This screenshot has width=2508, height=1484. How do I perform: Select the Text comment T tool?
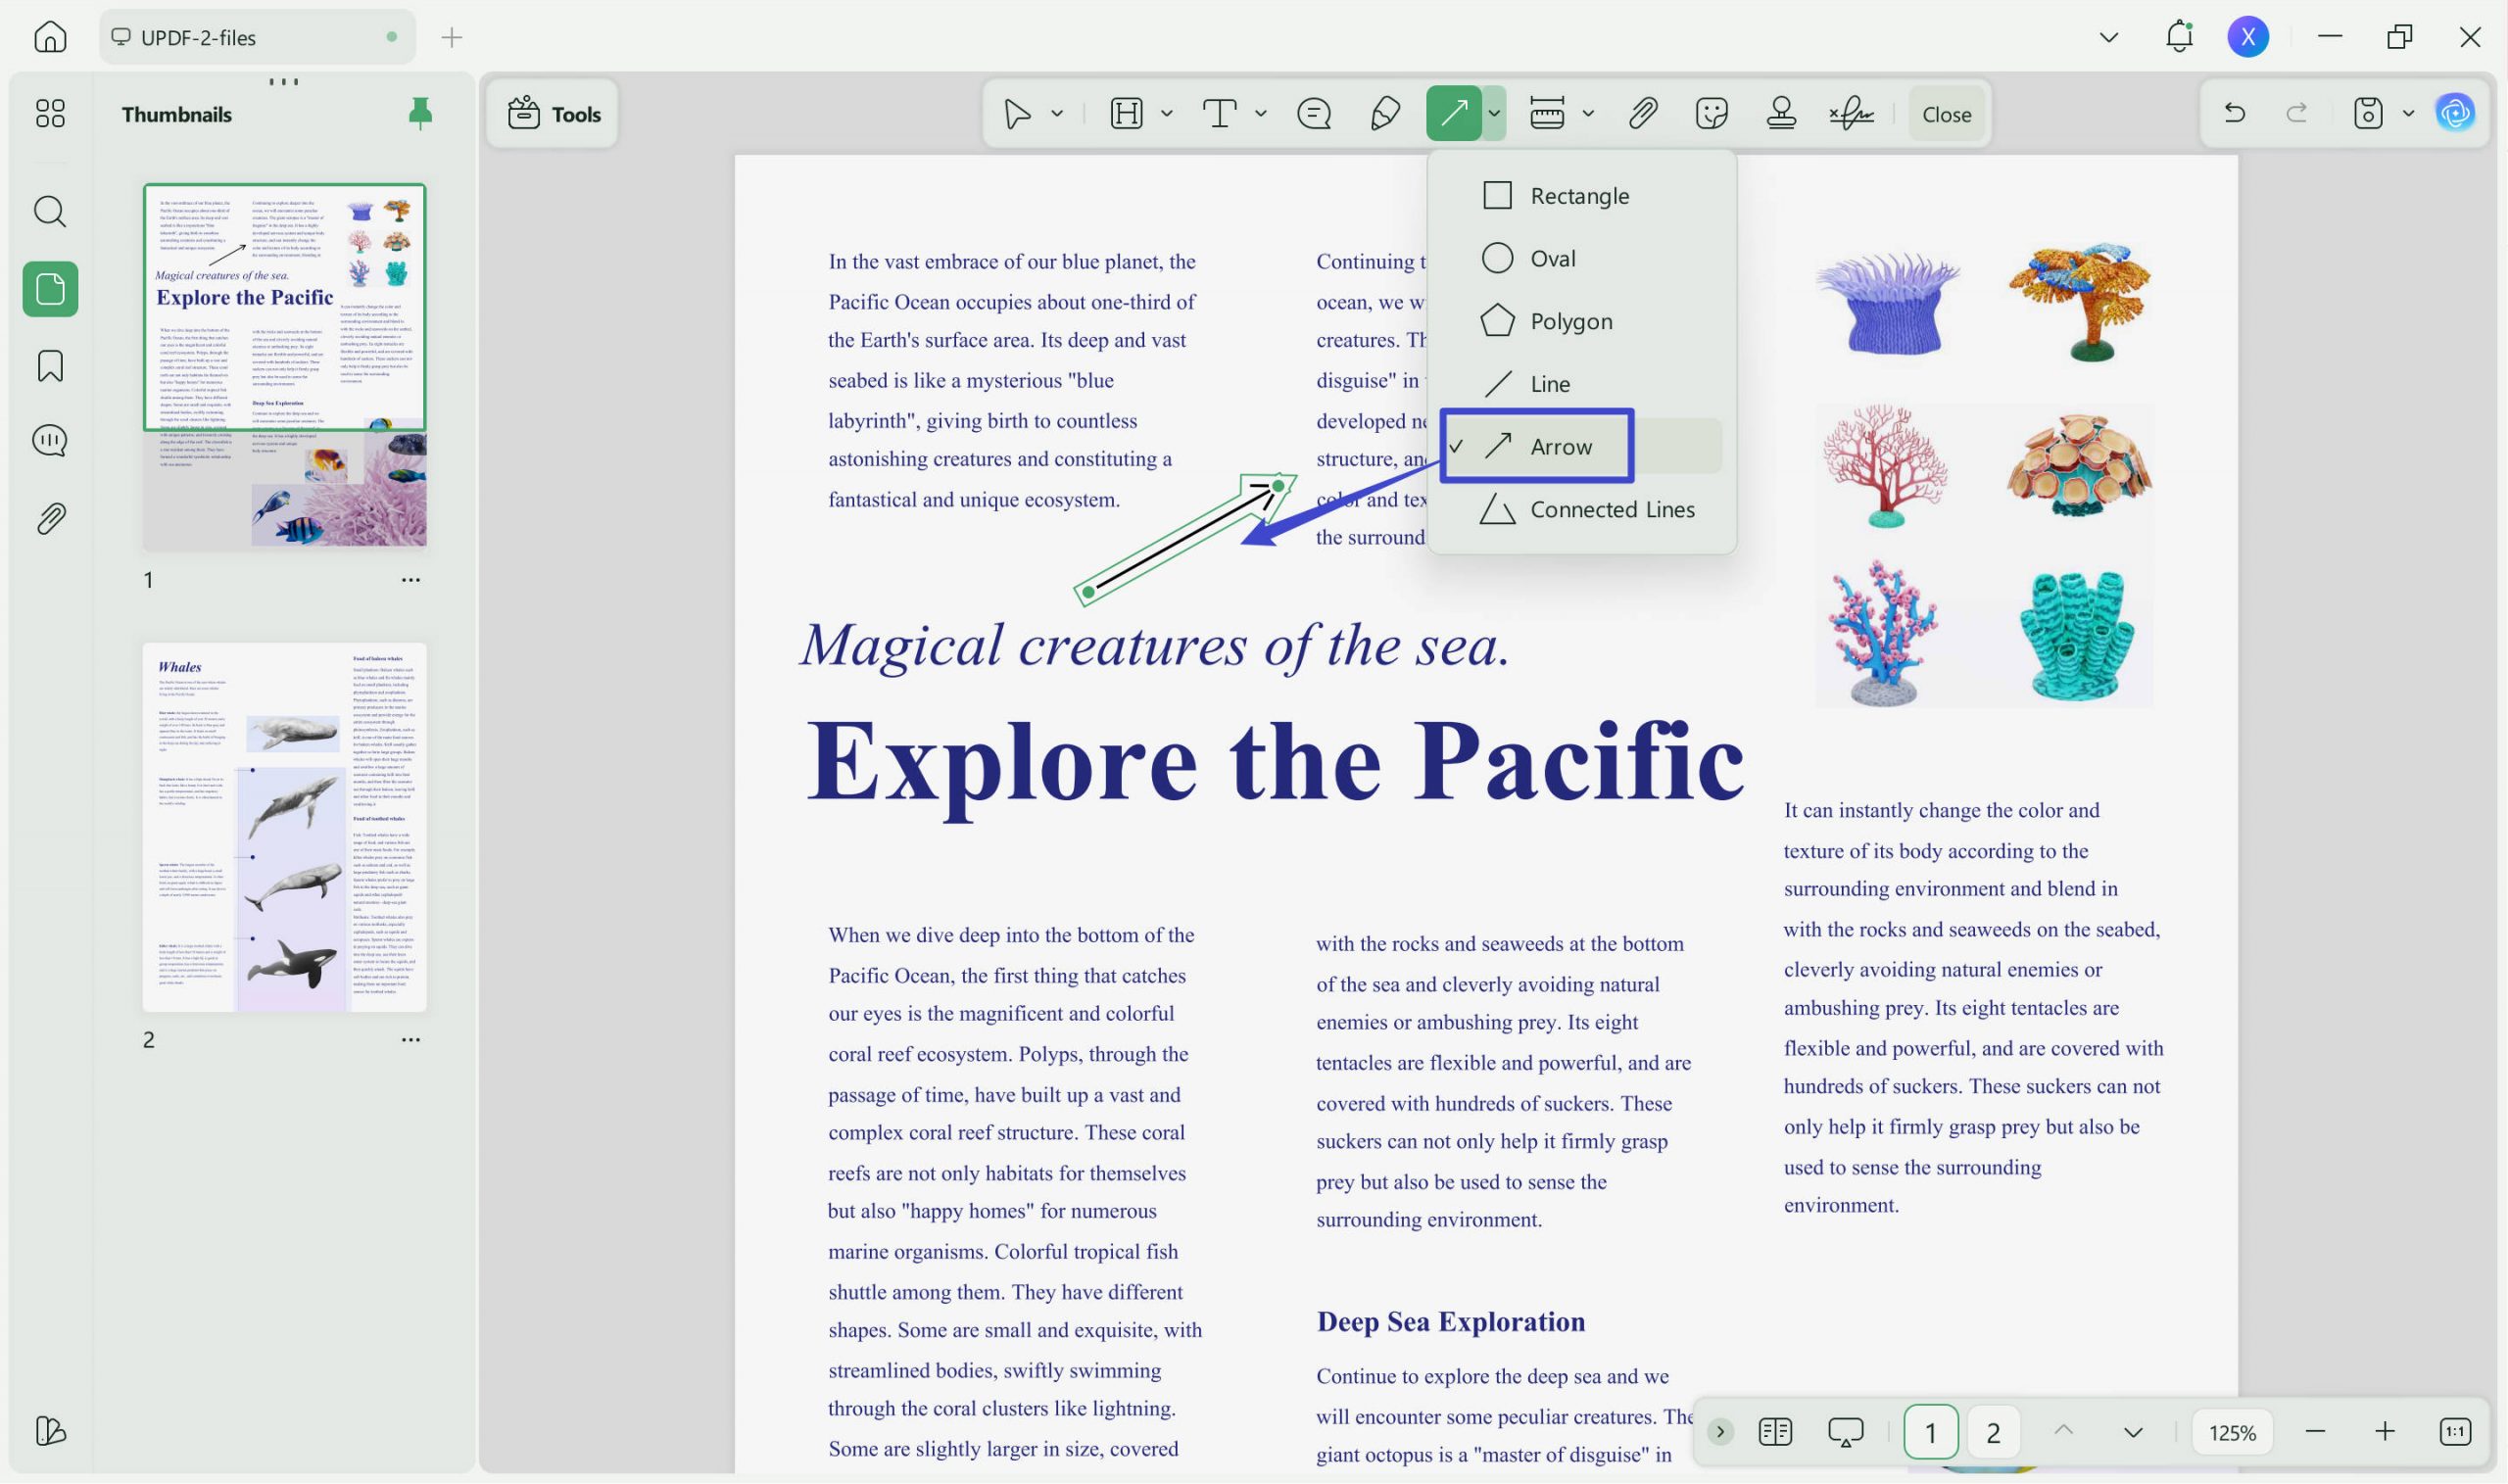point(1219,114)
